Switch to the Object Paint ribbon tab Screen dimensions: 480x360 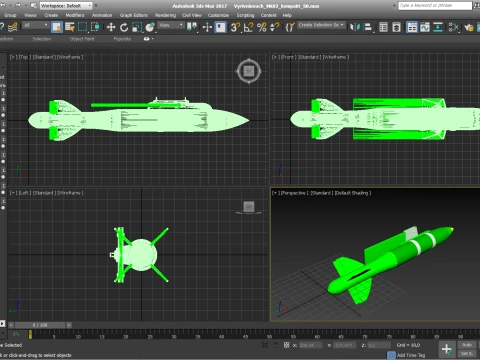(x=82, y=39)
